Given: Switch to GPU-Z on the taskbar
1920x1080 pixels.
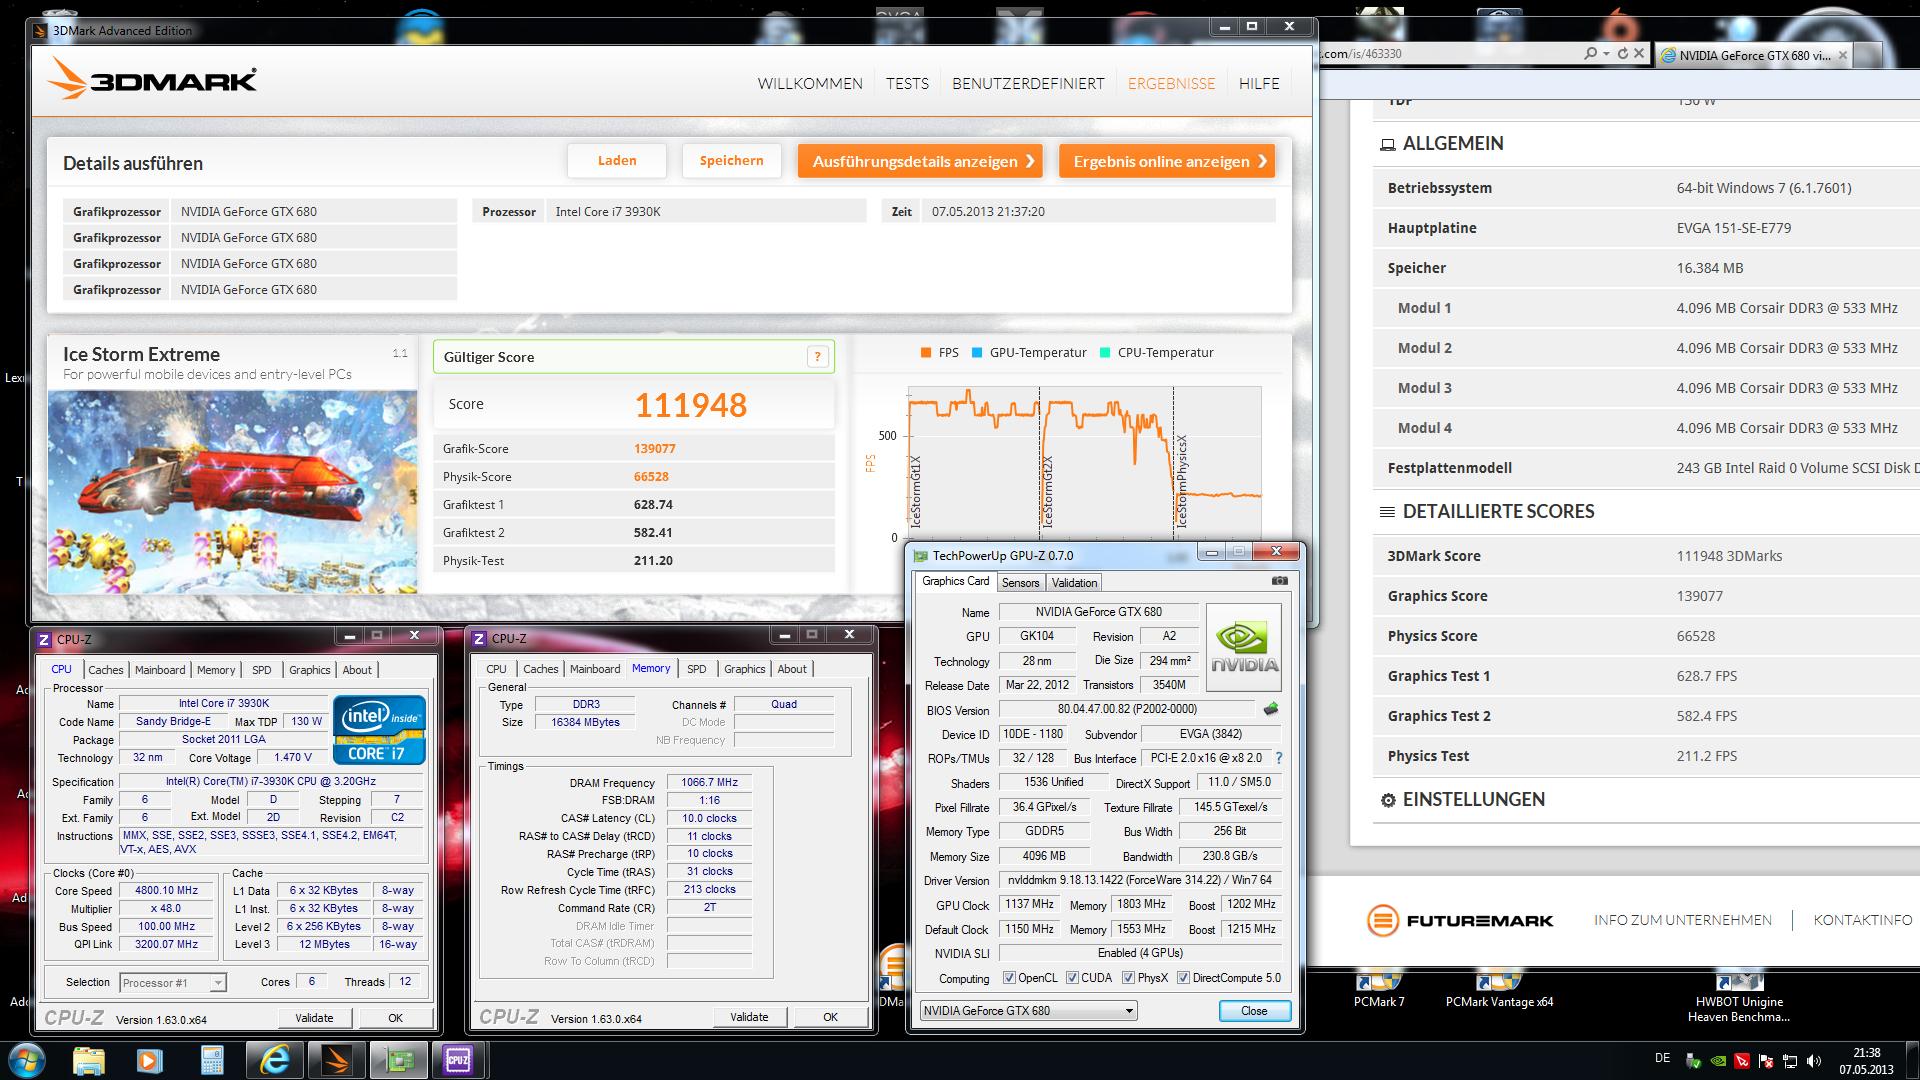Looking at the screenshot, I should (398, 1059).
